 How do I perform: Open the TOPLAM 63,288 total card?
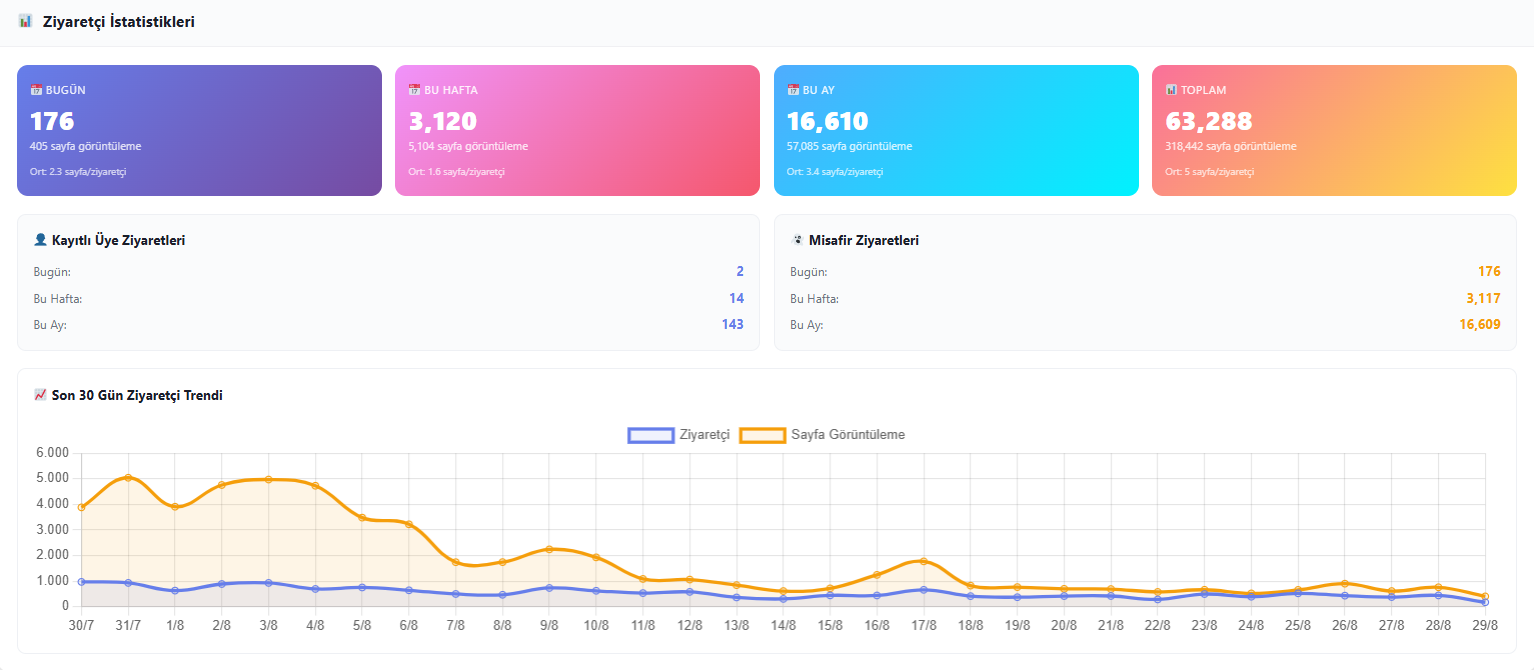[x=1334, y=131]
